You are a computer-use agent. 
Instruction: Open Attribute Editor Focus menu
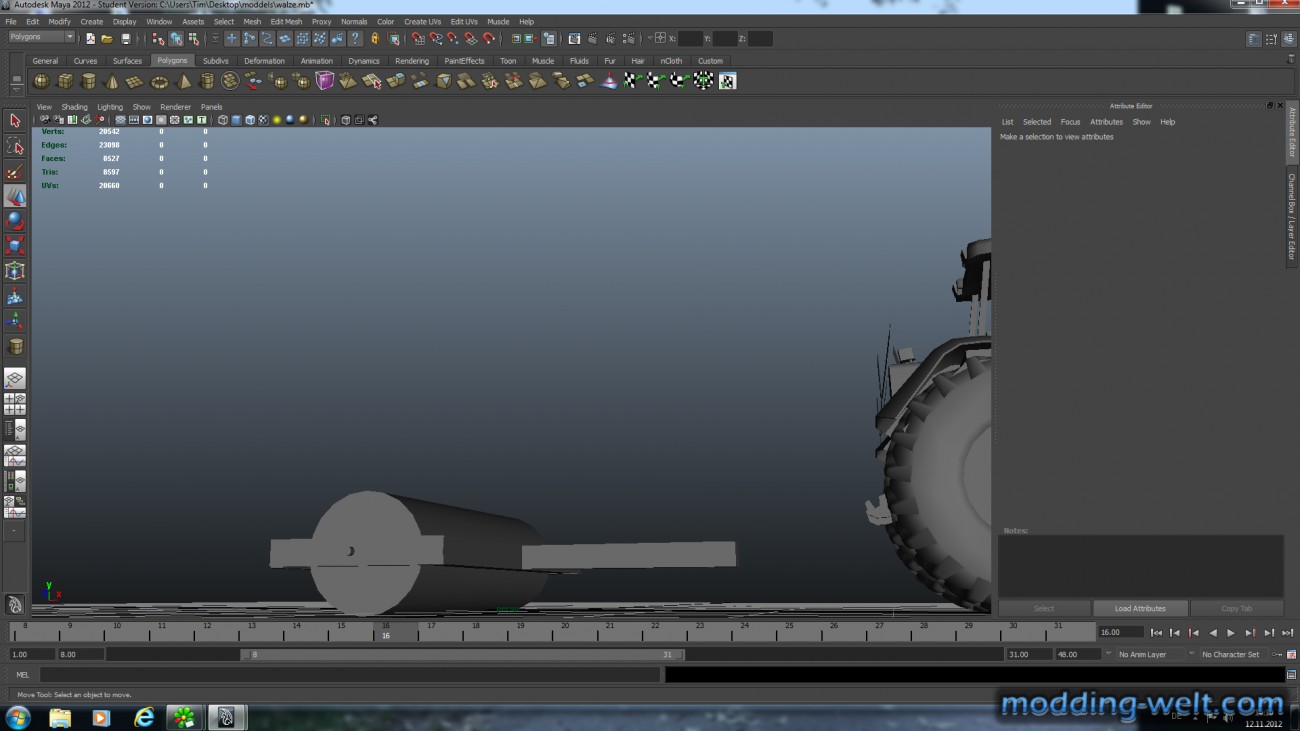pos(1070,122)
